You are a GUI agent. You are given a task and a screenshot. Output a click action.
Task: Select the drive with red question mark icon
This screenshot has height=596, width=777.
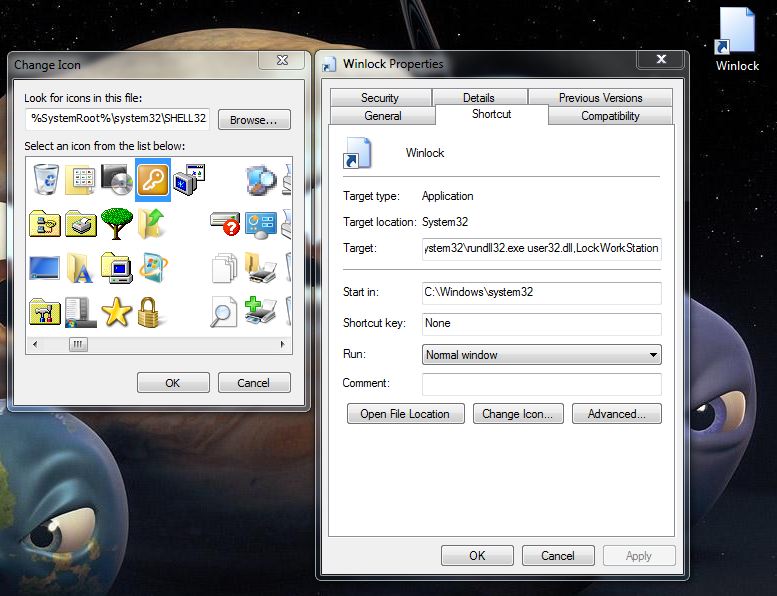click(x=225, y=224)
